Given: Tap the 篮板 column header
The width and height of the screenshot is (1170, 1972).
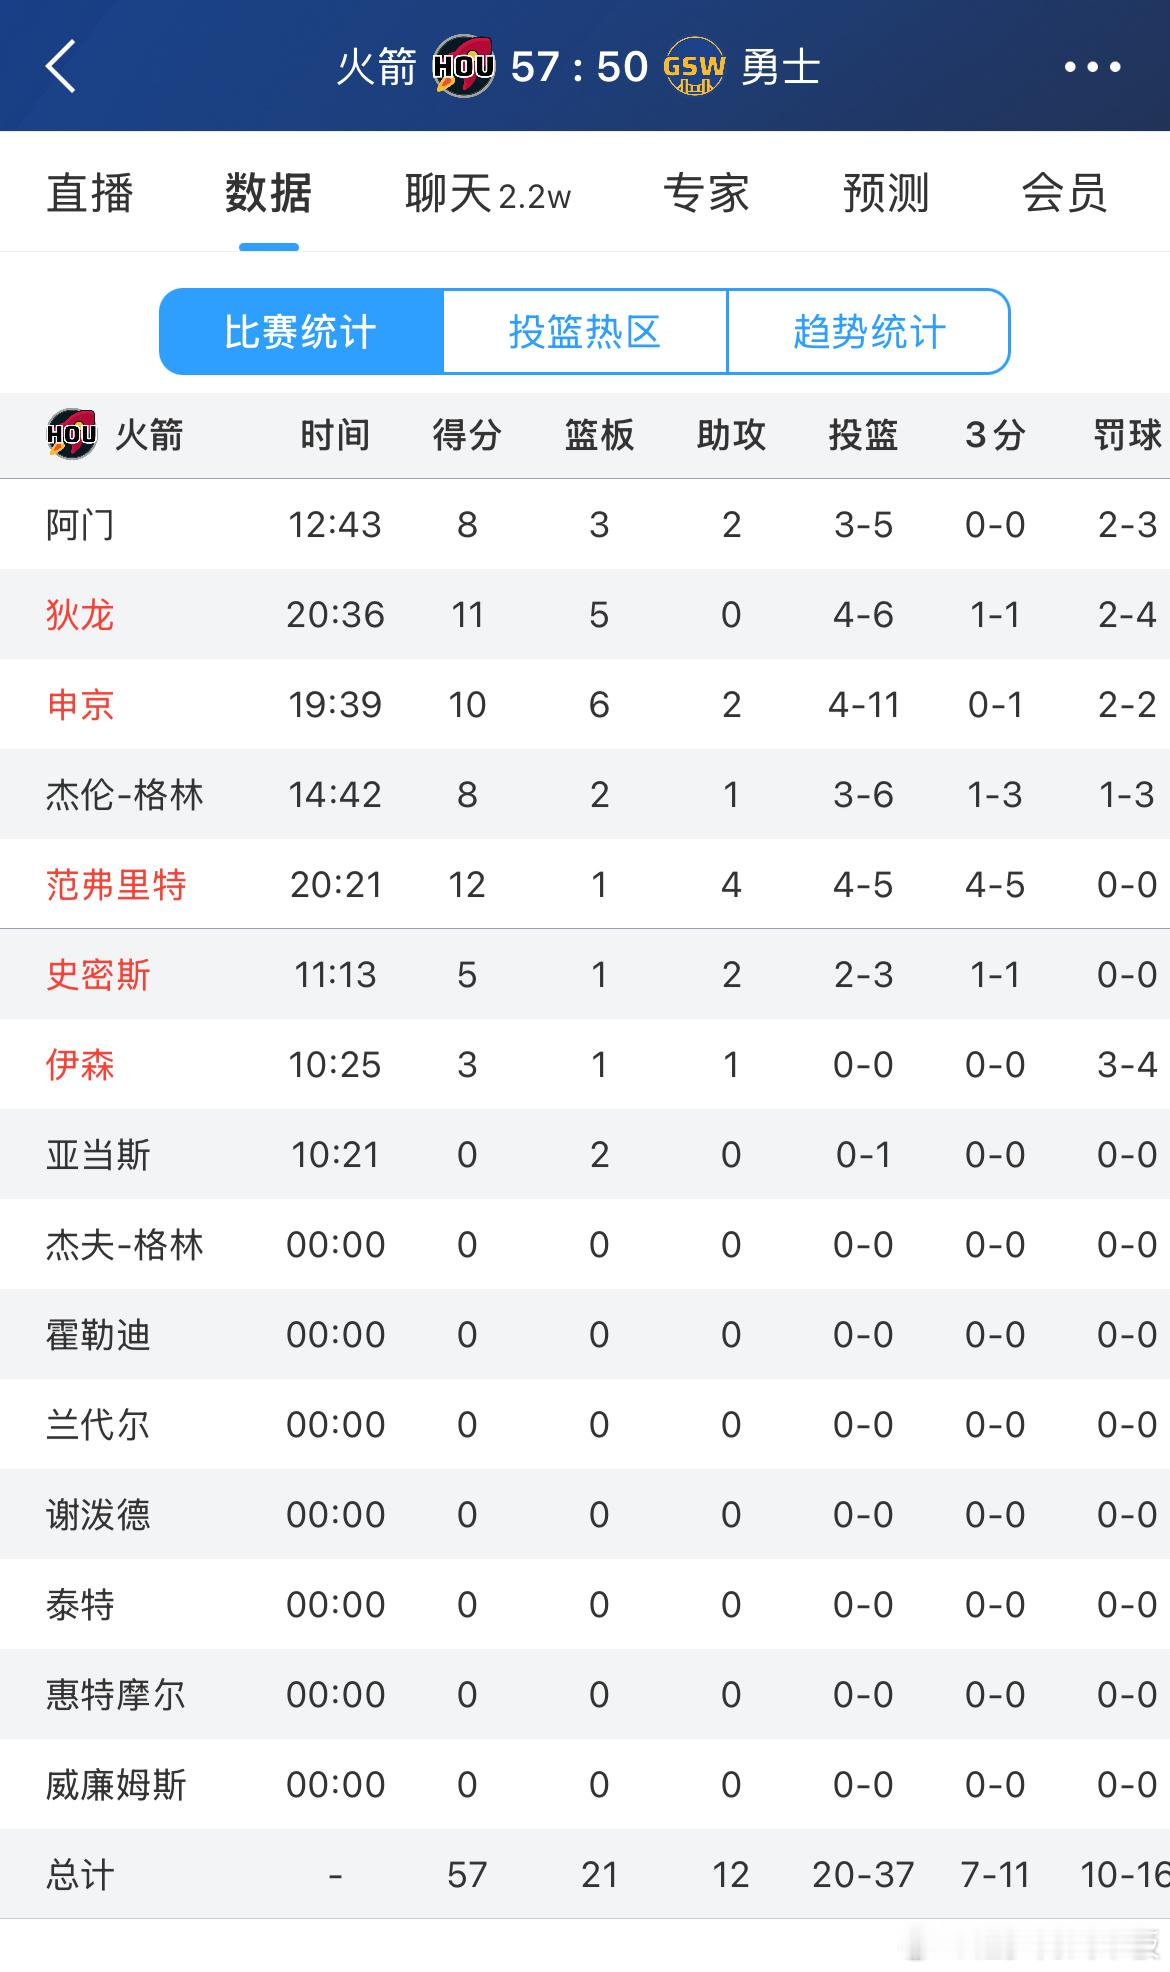Looking at the screenshot, I should pos(599,435).
